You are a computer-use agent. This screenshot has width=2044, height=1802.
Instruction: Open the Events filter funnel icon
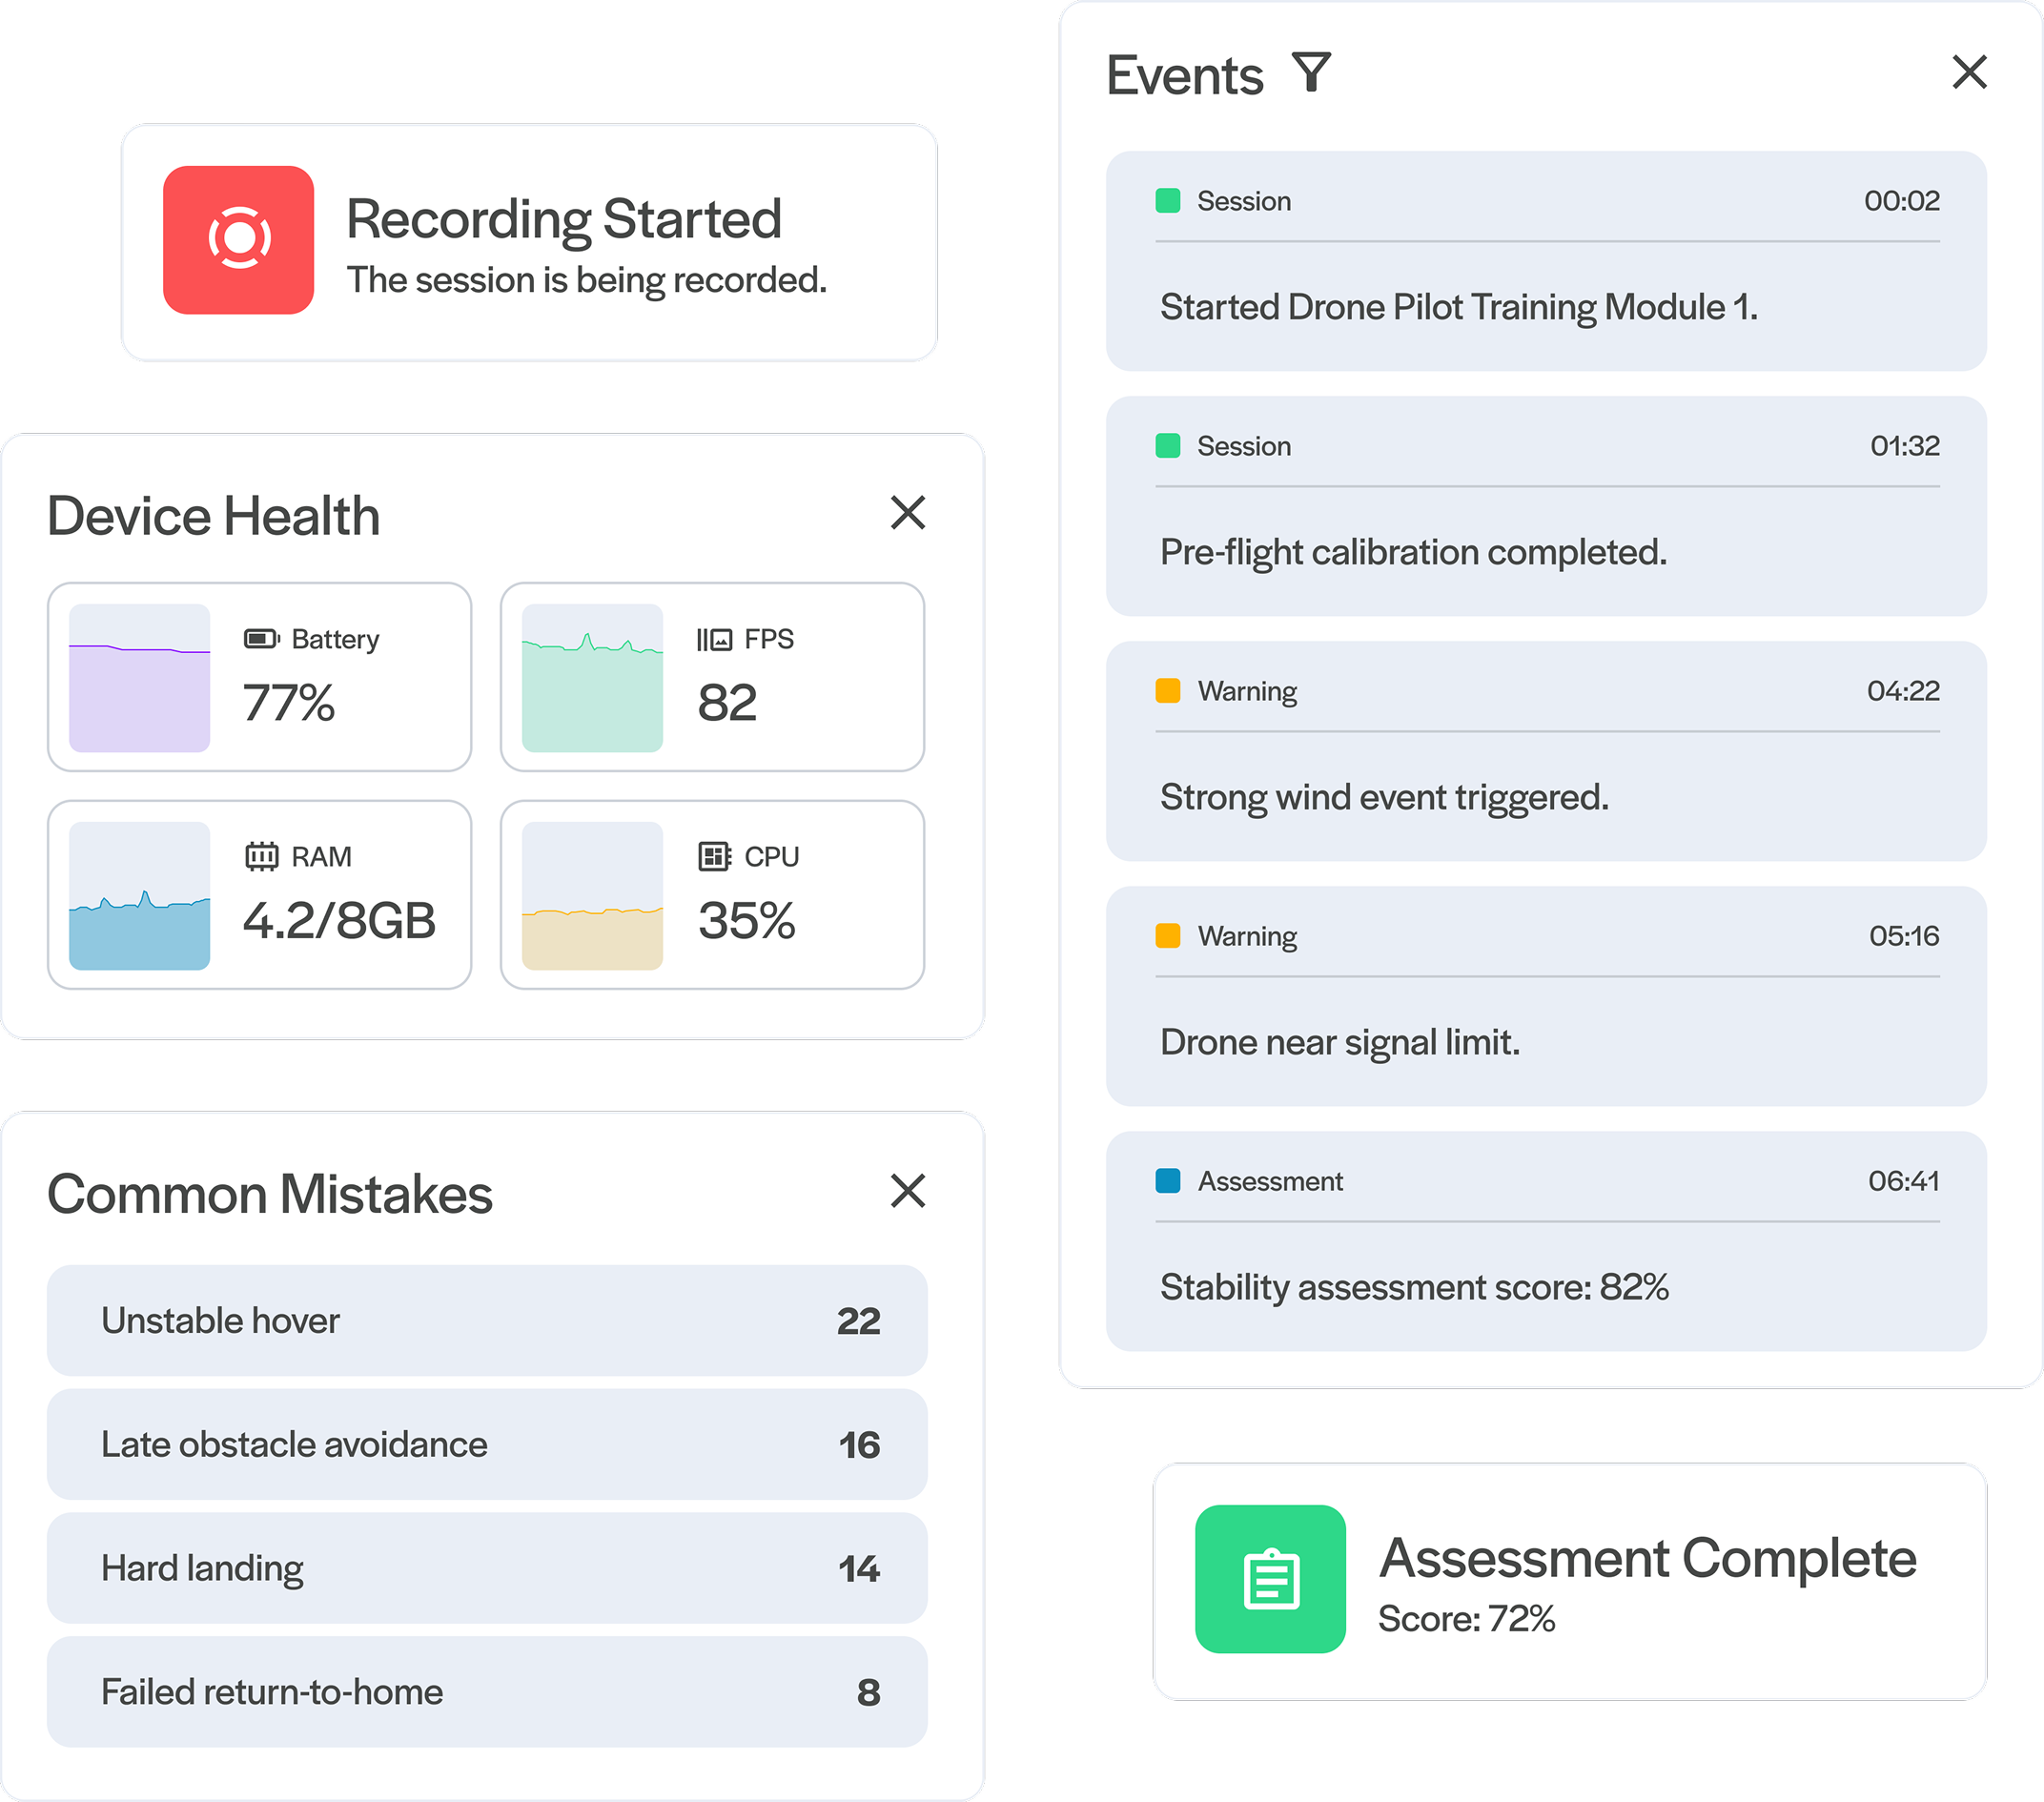tap(1311, 73)
